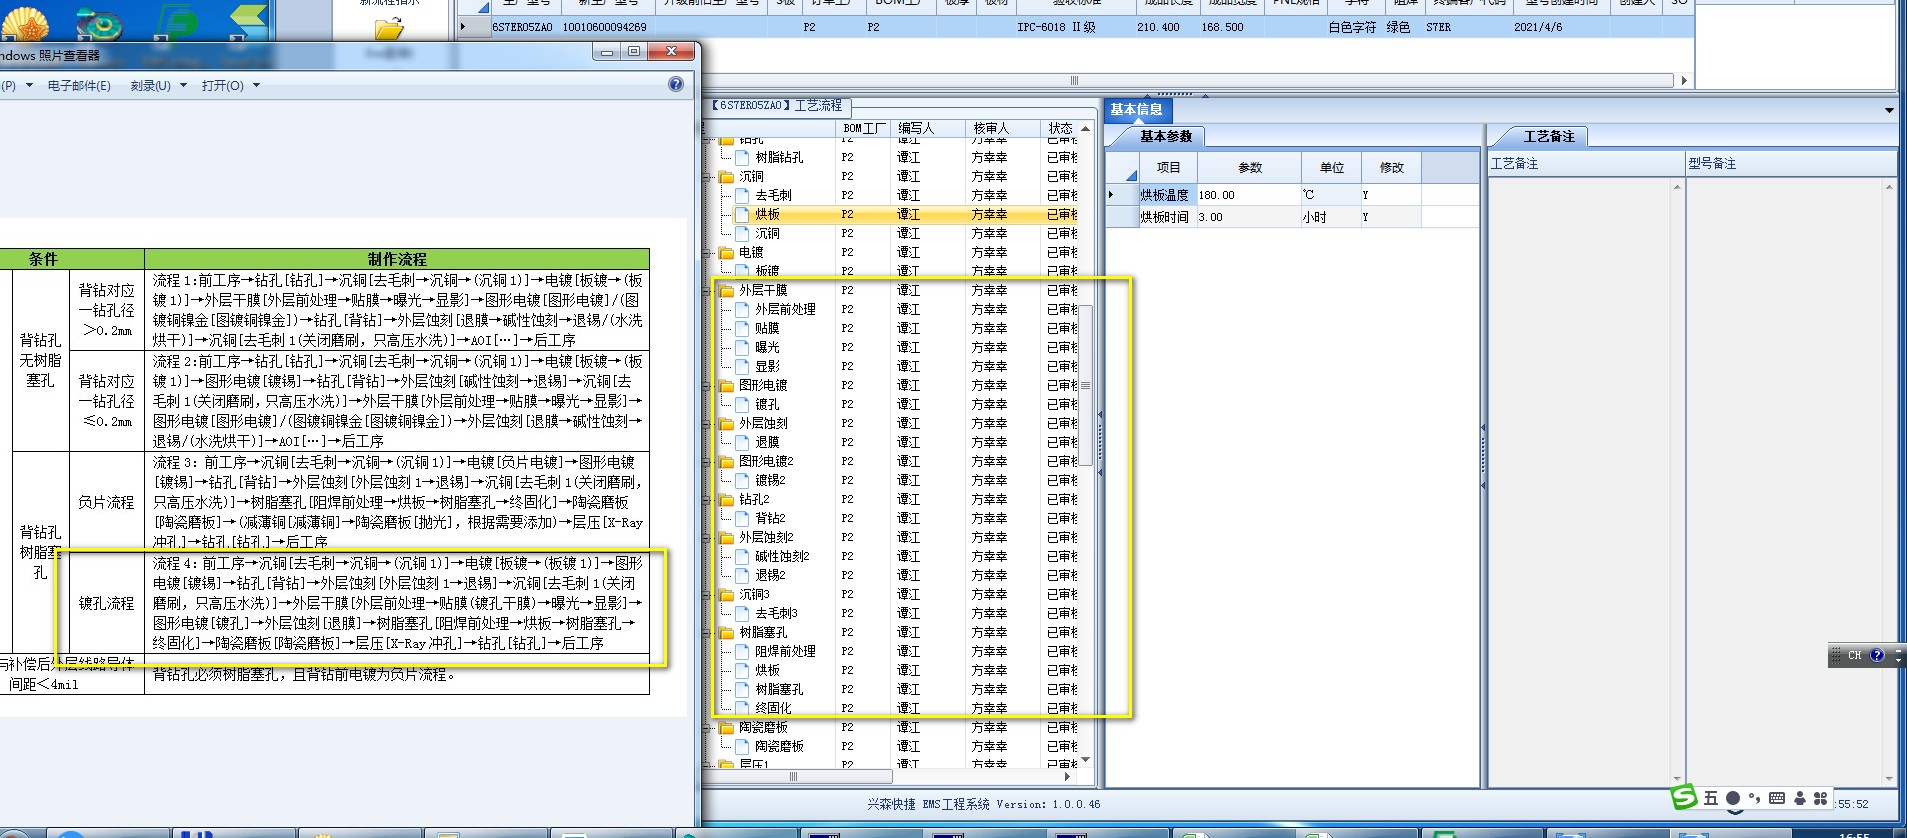Click the document icon beside 显影
Screen dimensions: 1907x838
tap(742, 366)
